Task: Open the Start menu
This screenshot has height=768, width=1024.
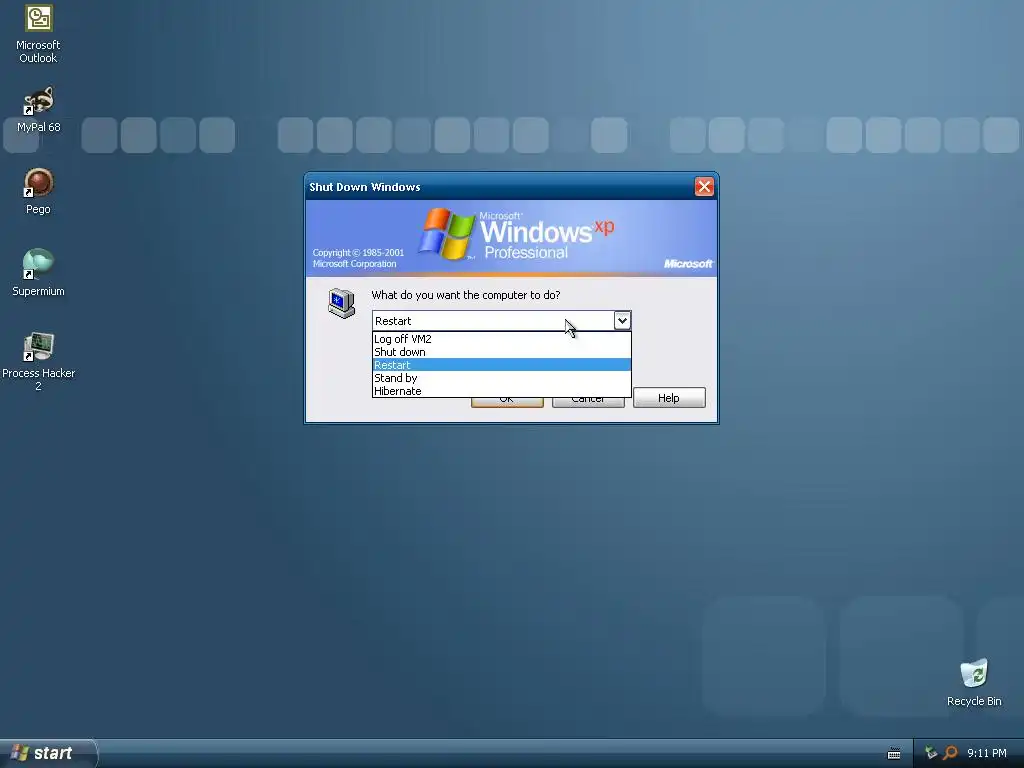Action: pos(48,753)
